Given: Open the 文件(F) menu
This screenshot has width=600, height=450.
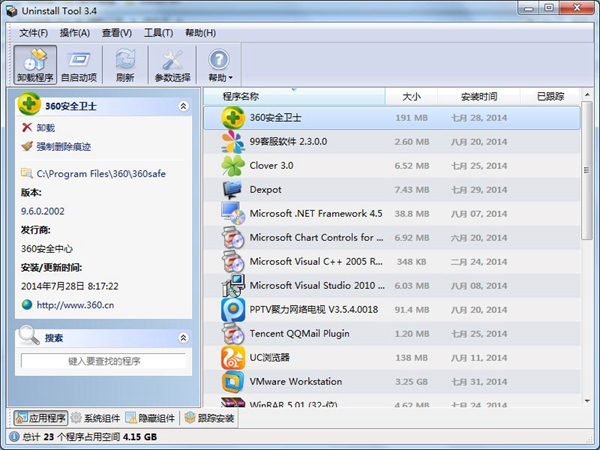Looking at the screenshot, I should point(34,33).
